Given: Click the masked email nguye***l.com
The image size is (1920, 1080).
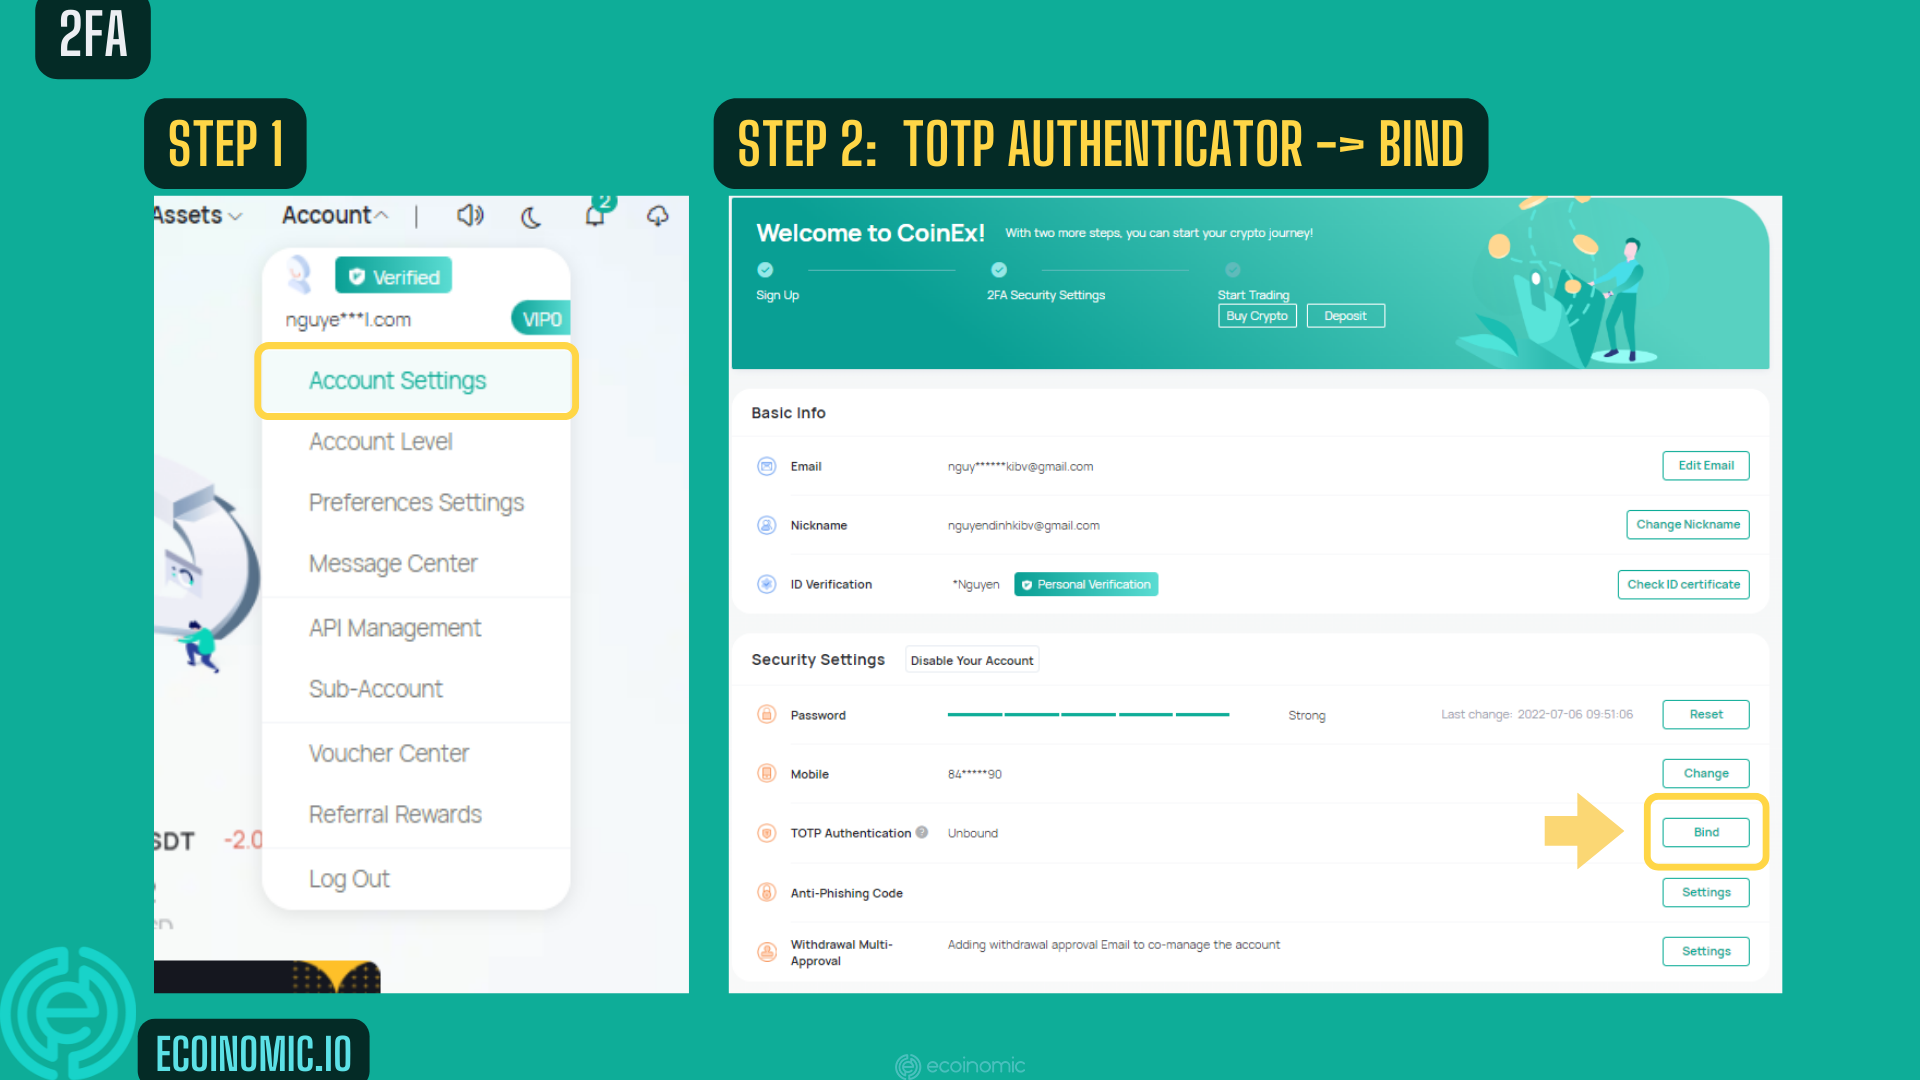Looking at the screenshot, I should tap(348, 320).
